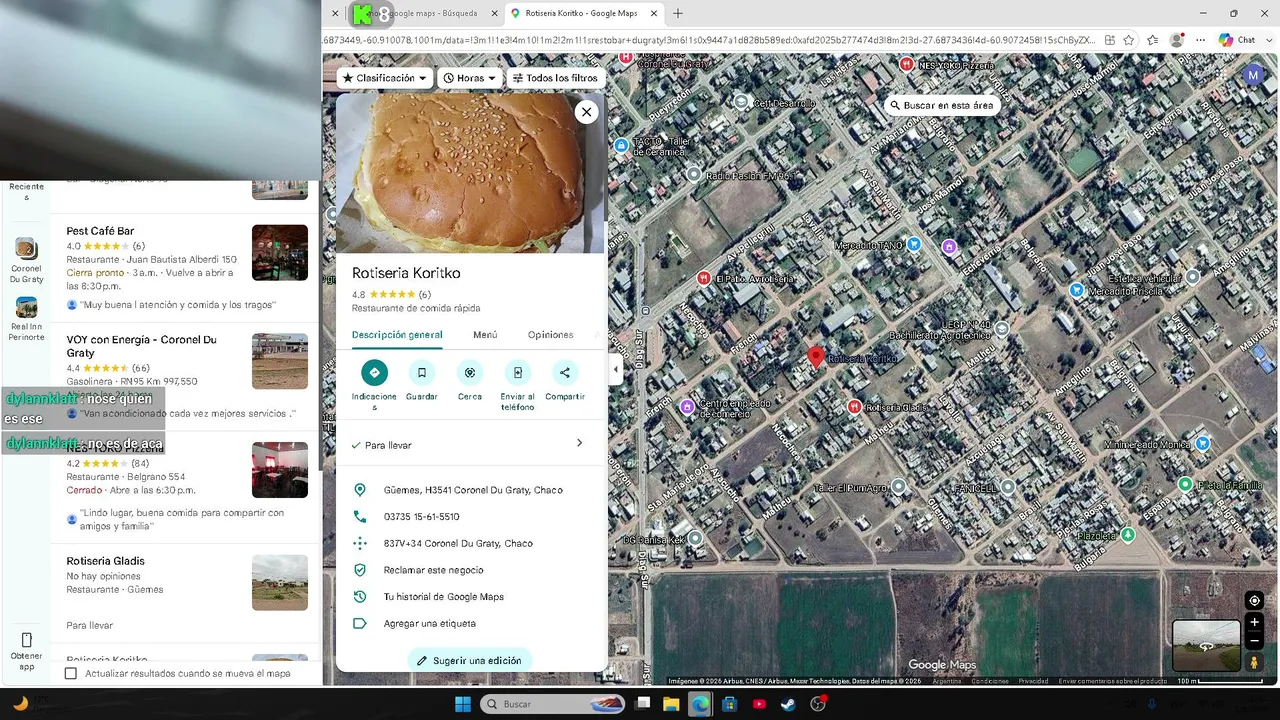Image resolution: width=1280 pixels, height=720 pixels.
Task: Open Microsoft Store from the taskbar
Action: click(730, 704)
